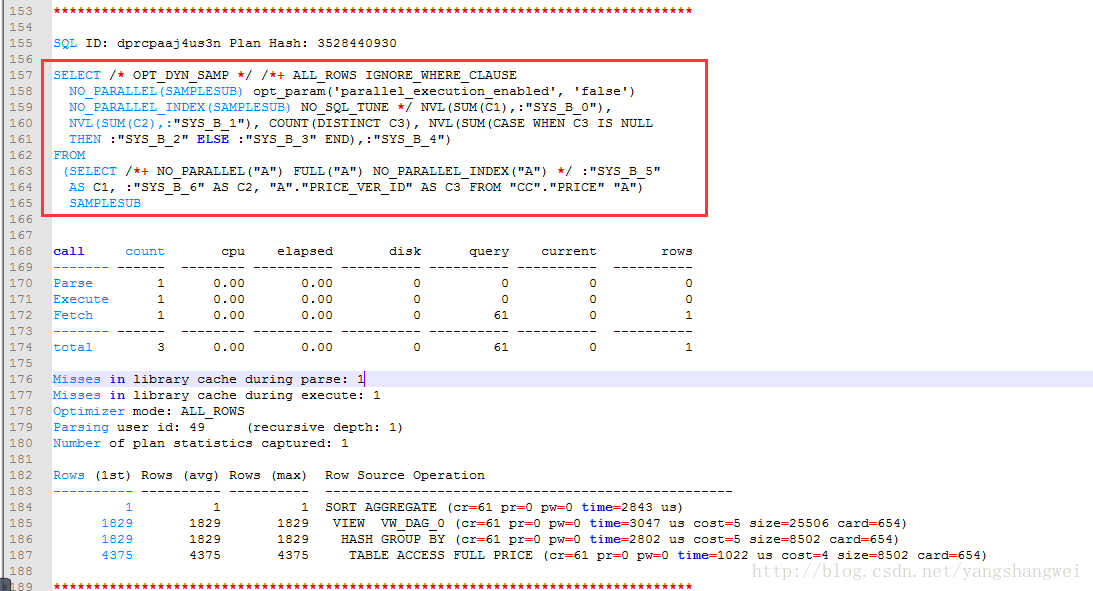The width and height of the screenshot is (1093, 591).
Task: Click the Row Source Operation header
Action: [404, 476]
